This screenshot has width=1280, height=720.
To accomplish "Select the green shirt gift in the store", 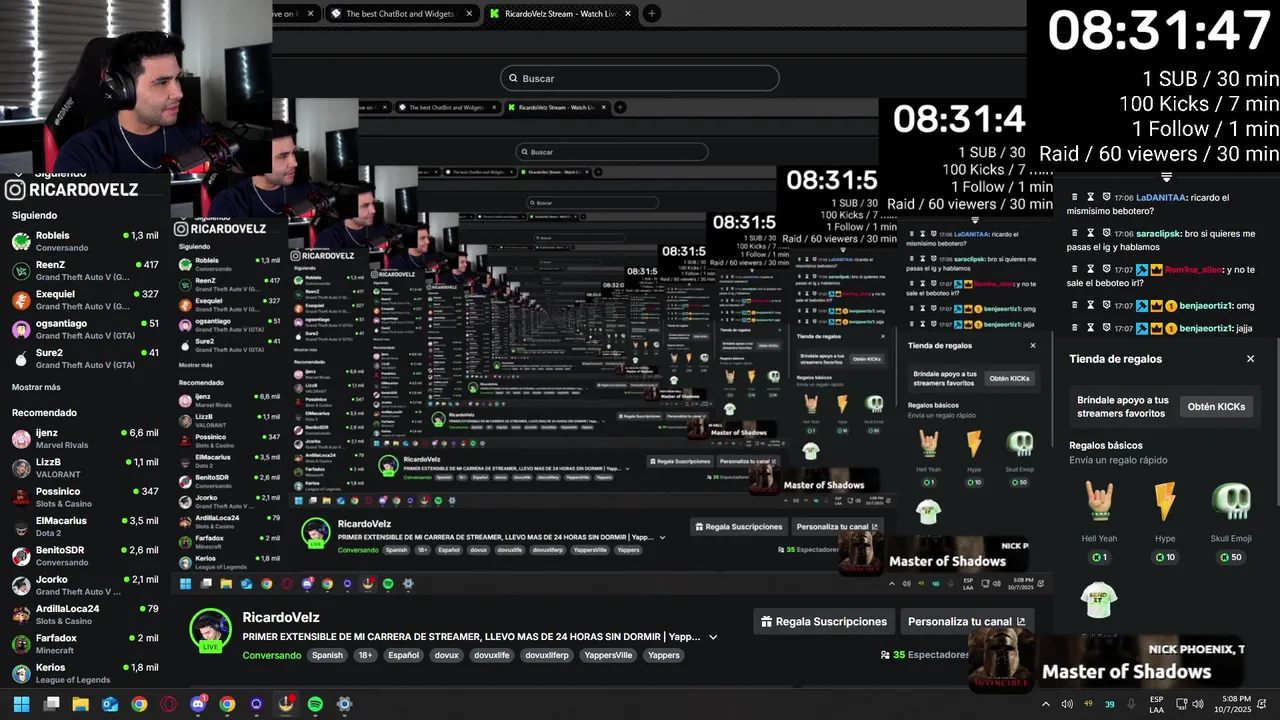I will (x=1099, y=600).
